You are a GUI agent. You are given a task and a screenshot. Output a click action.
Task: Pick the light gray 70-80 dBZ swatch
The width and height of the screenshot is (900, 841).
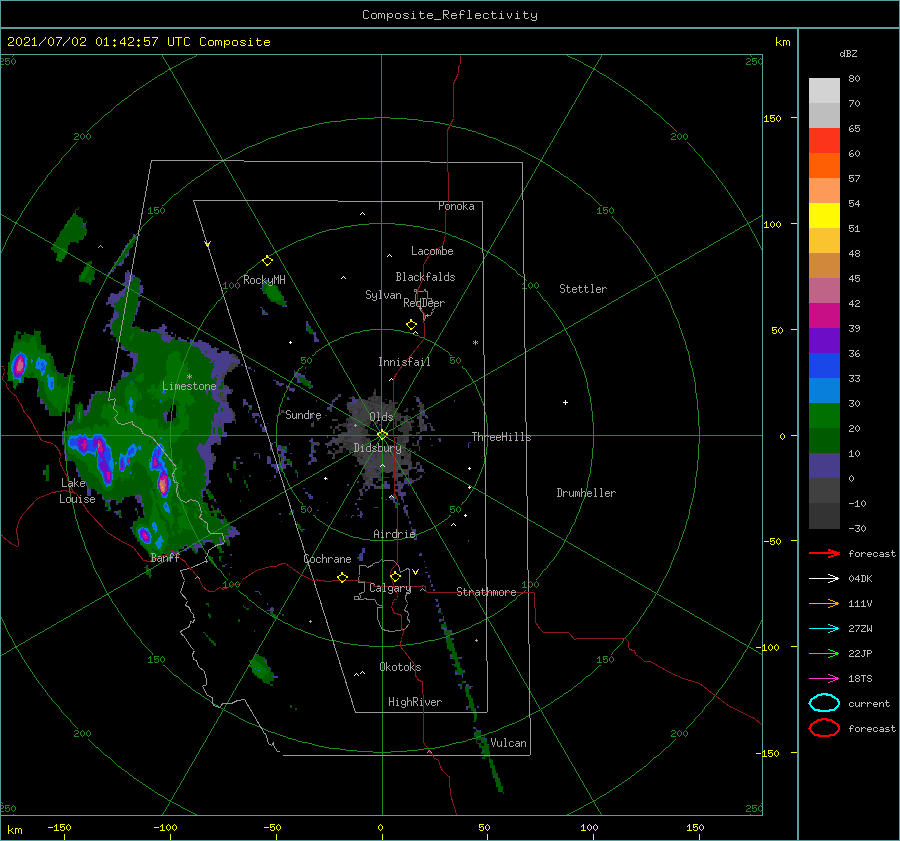(824, 91)
